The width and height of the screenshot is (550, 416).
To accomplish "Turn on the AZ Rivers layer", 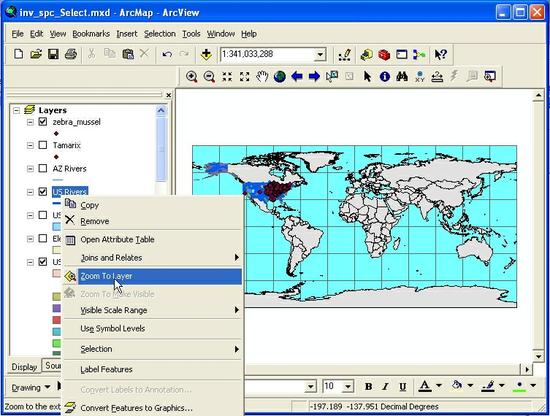I will click(x=43, y=168).
